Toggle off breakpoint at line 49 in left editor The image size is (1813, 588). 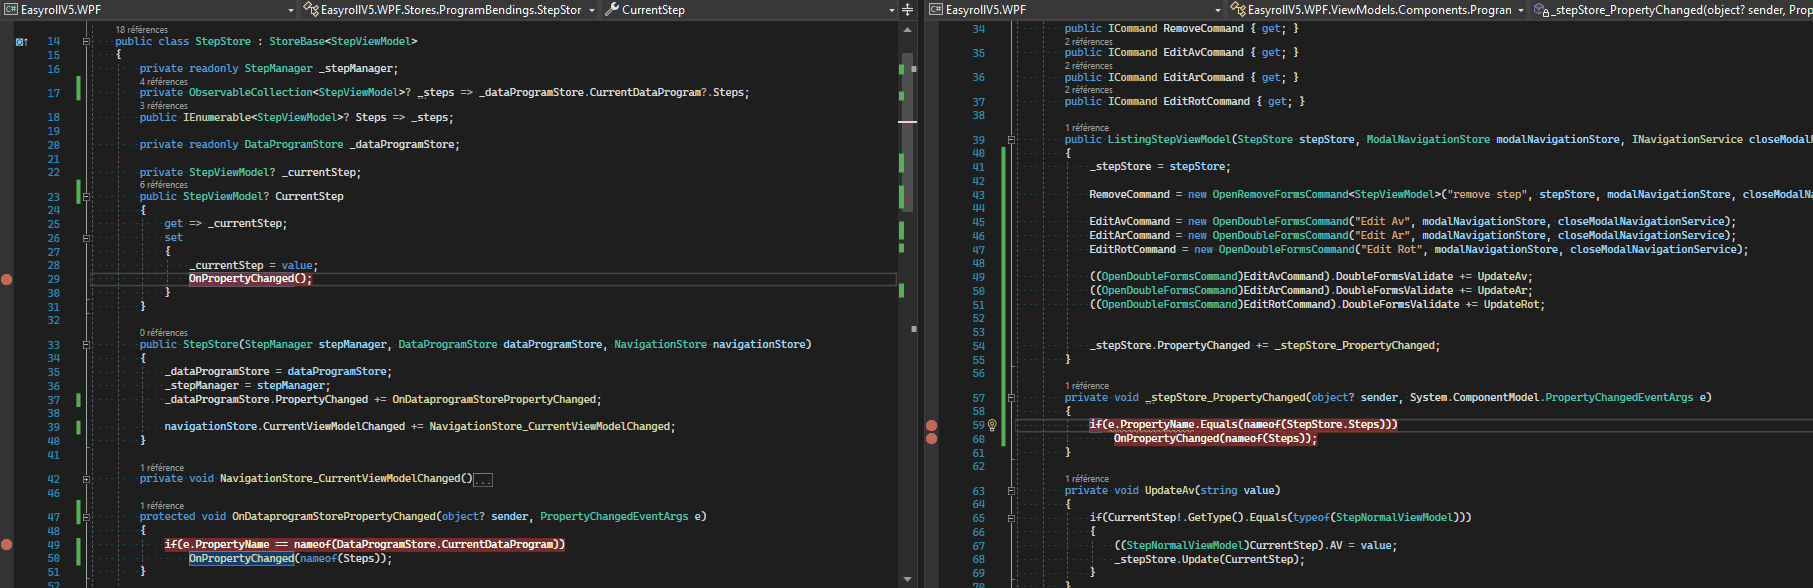[7, 545]
